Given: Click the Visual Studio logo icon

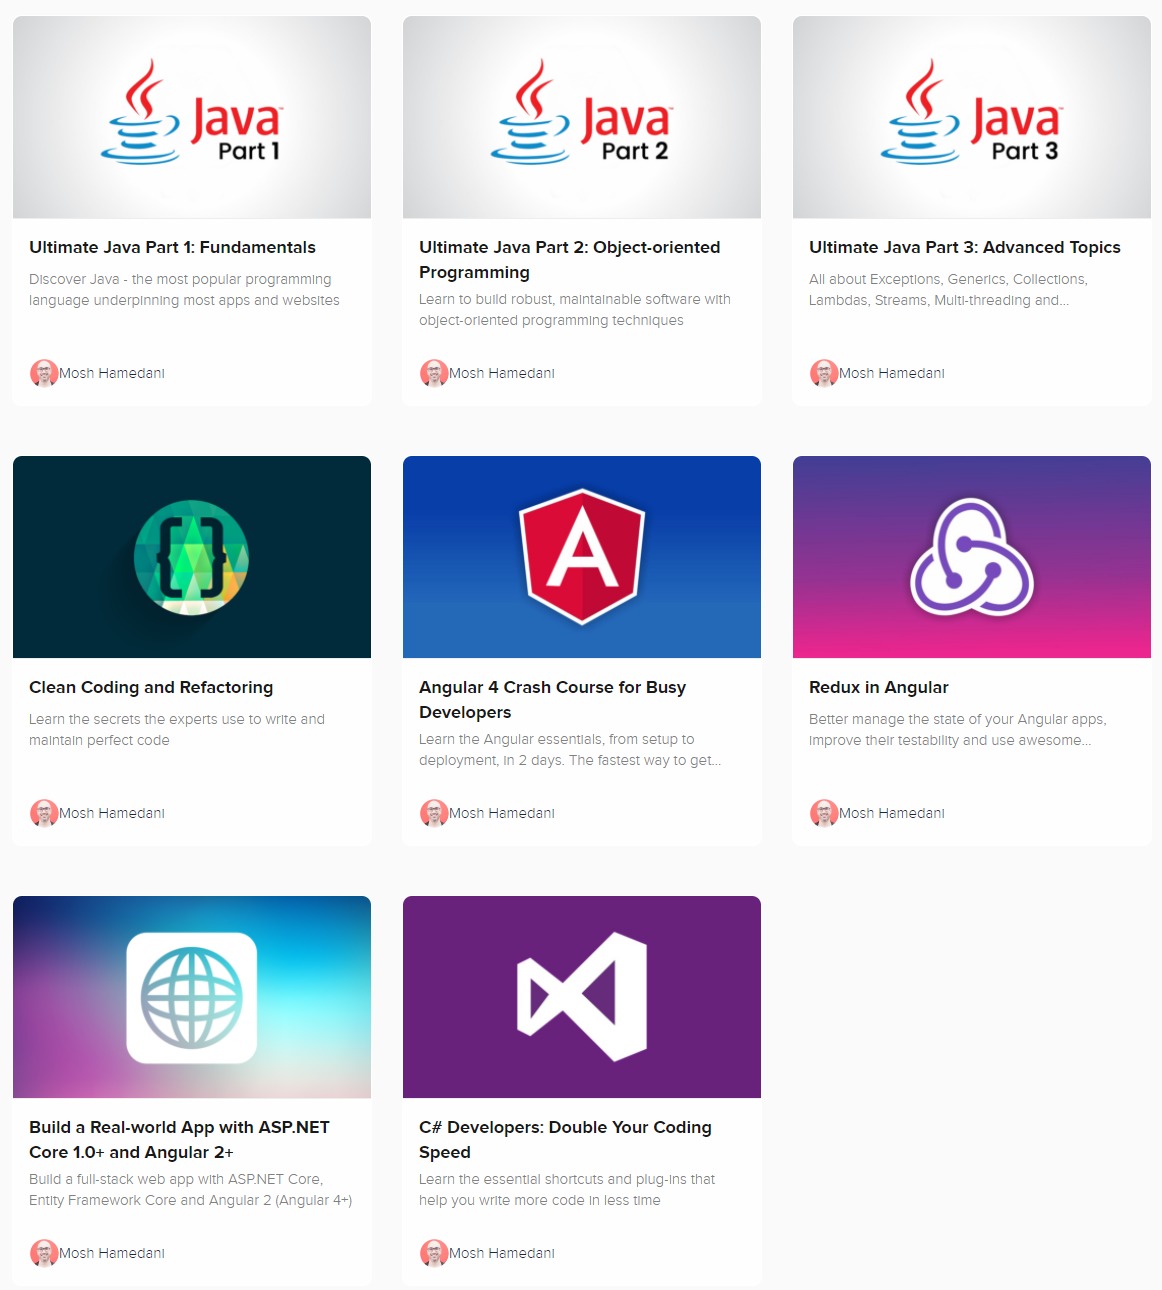Looking at the screenshot, I should [x=582, y=997].
